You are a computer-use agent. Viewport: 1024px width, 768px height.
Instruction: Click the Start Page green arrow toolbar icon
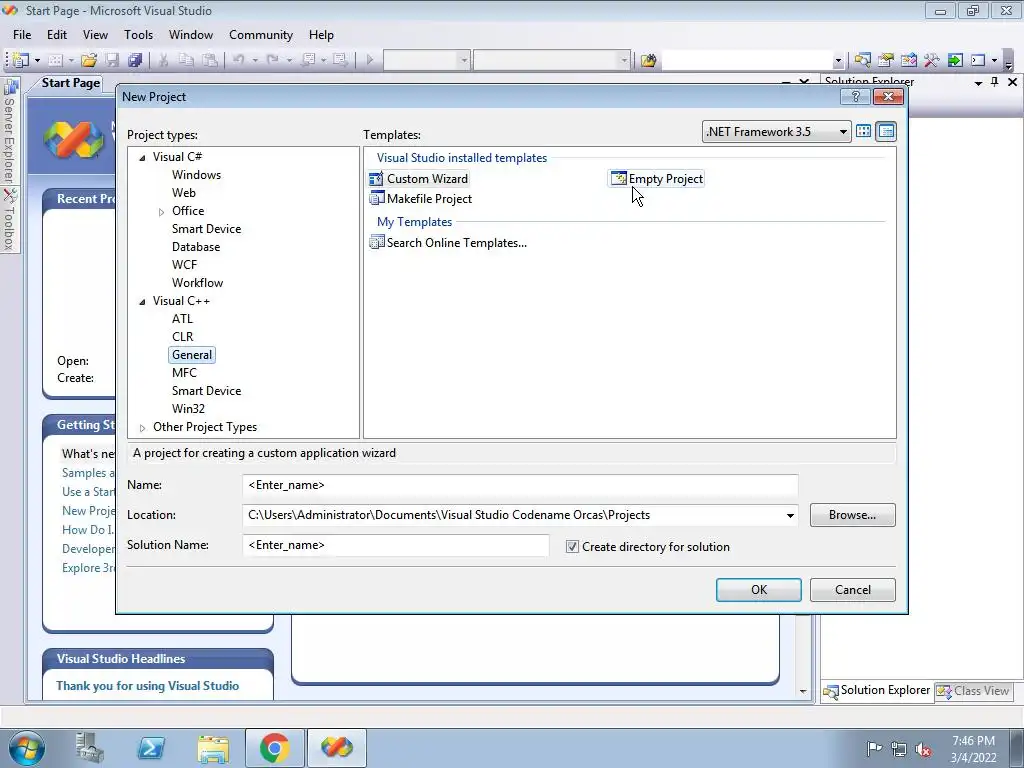point(955,60)
